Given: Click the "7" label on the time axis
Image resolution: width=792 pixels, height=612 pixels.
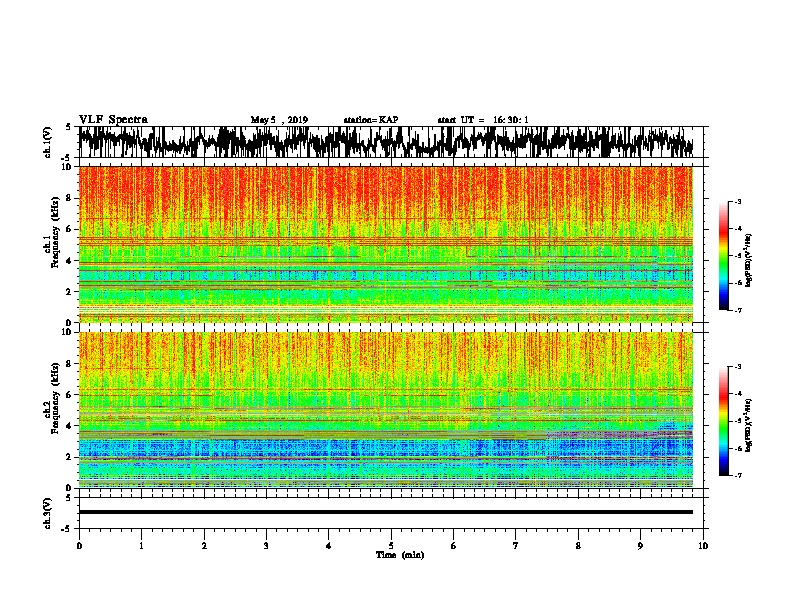Looking at the screenshot, I should [x=516, y=545].
